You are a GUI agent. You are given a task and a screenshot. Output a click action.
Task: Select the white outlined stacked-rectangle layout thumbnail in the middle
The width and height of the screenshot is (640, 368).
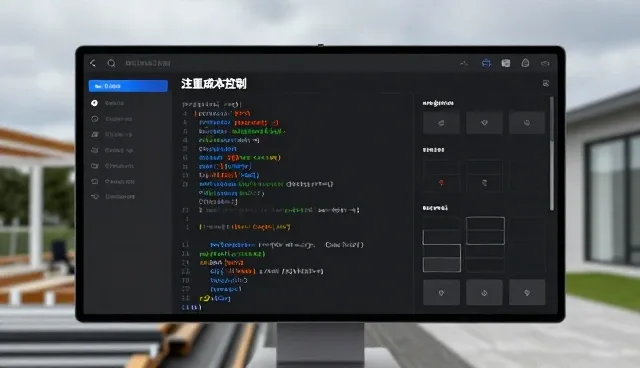485,231
